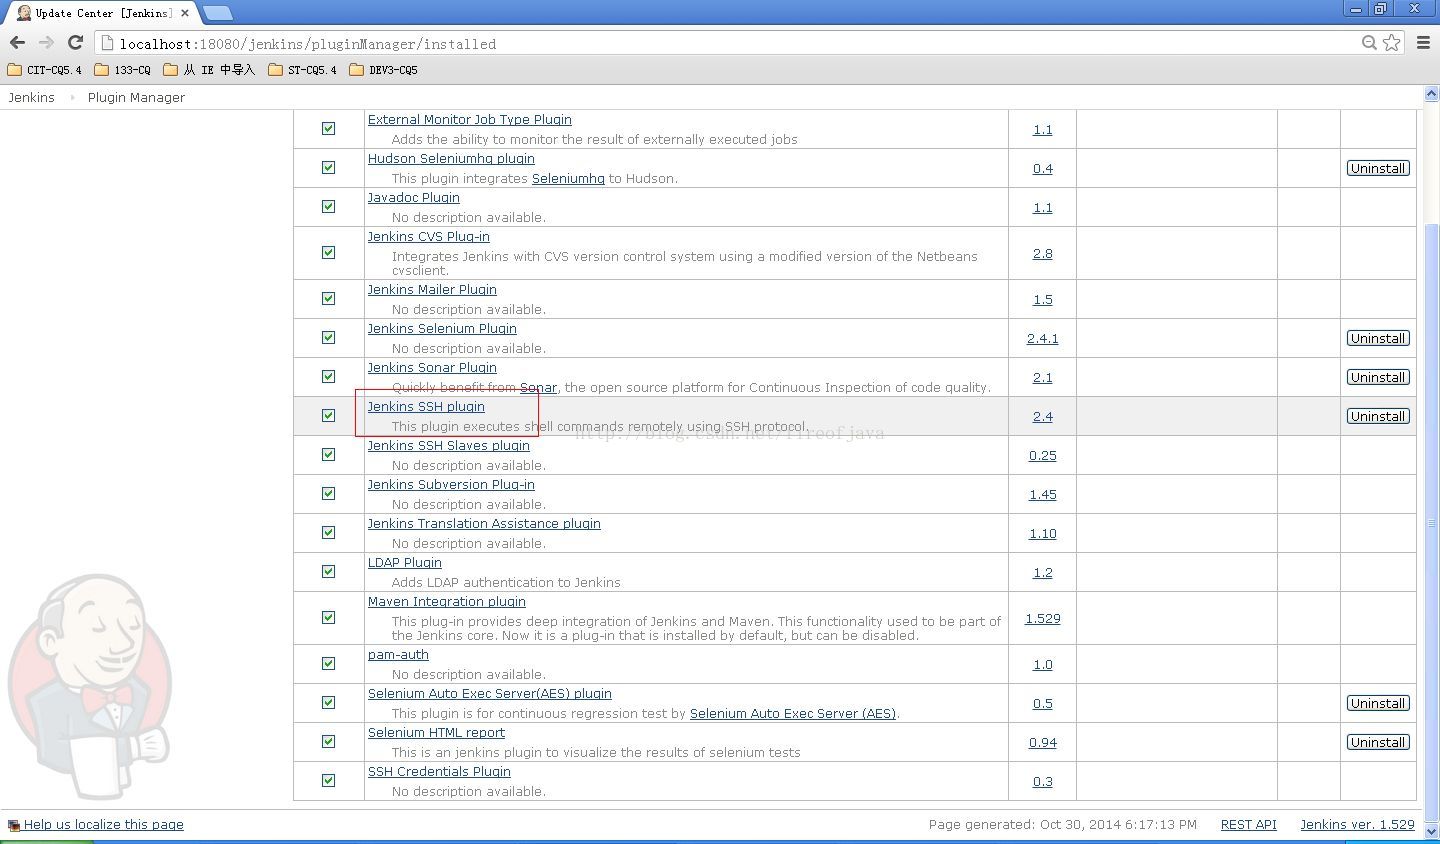The height and width of the screenshot is (844, 1440).
Task: Open a new browser tab
Action: (217, 13)
